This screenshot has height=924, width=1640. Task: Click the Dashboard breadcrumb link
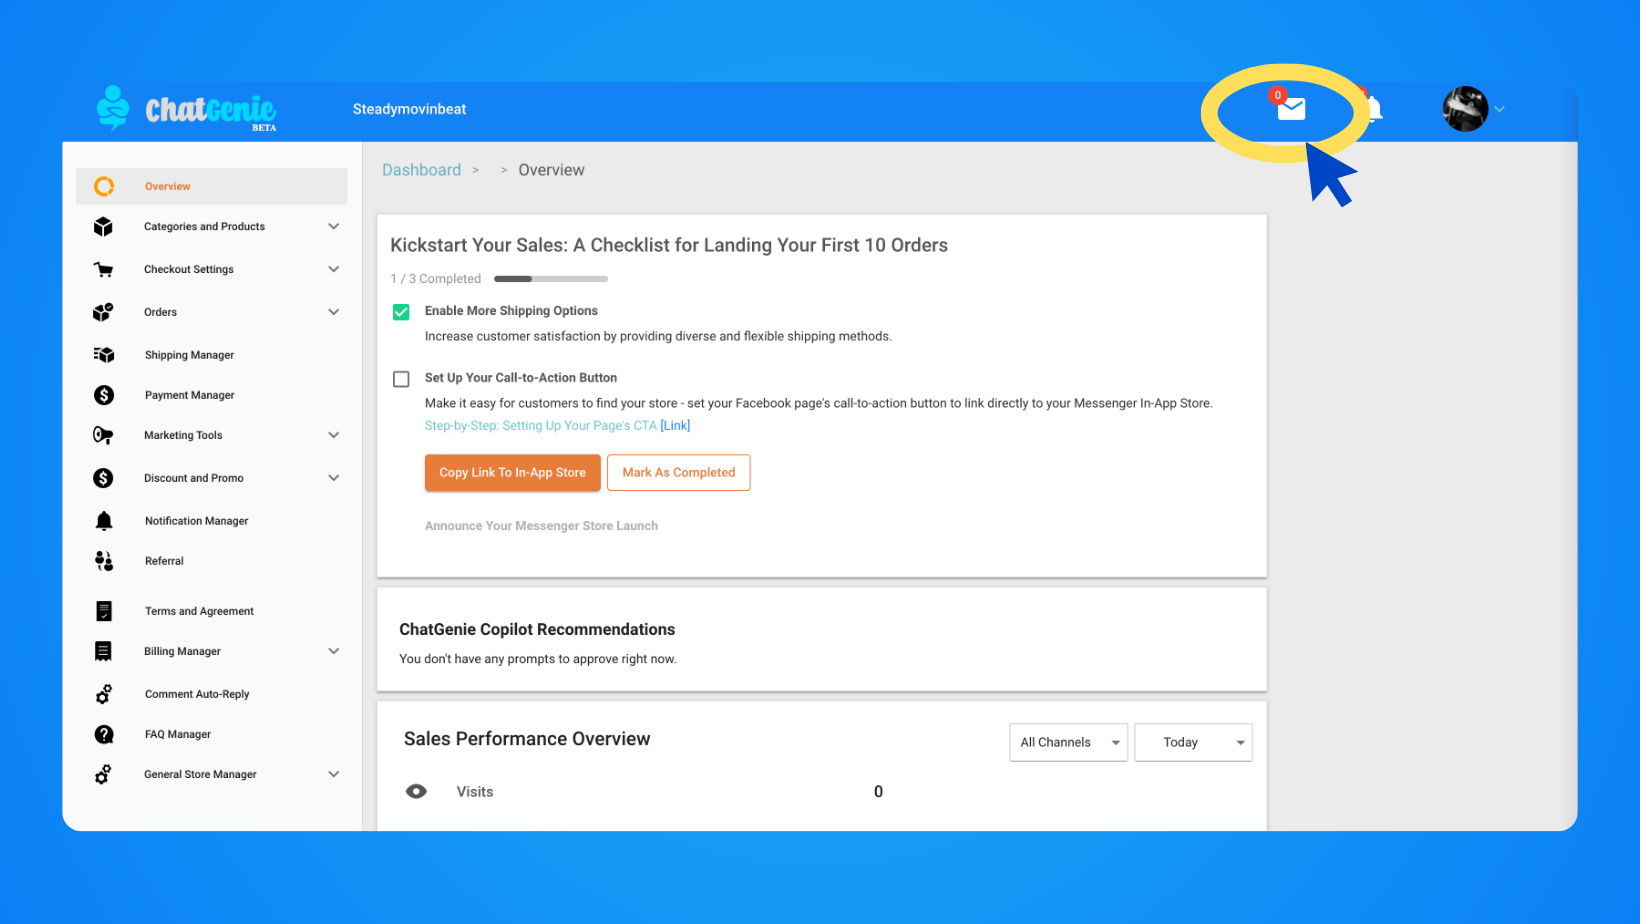click(x=422, y=170)
